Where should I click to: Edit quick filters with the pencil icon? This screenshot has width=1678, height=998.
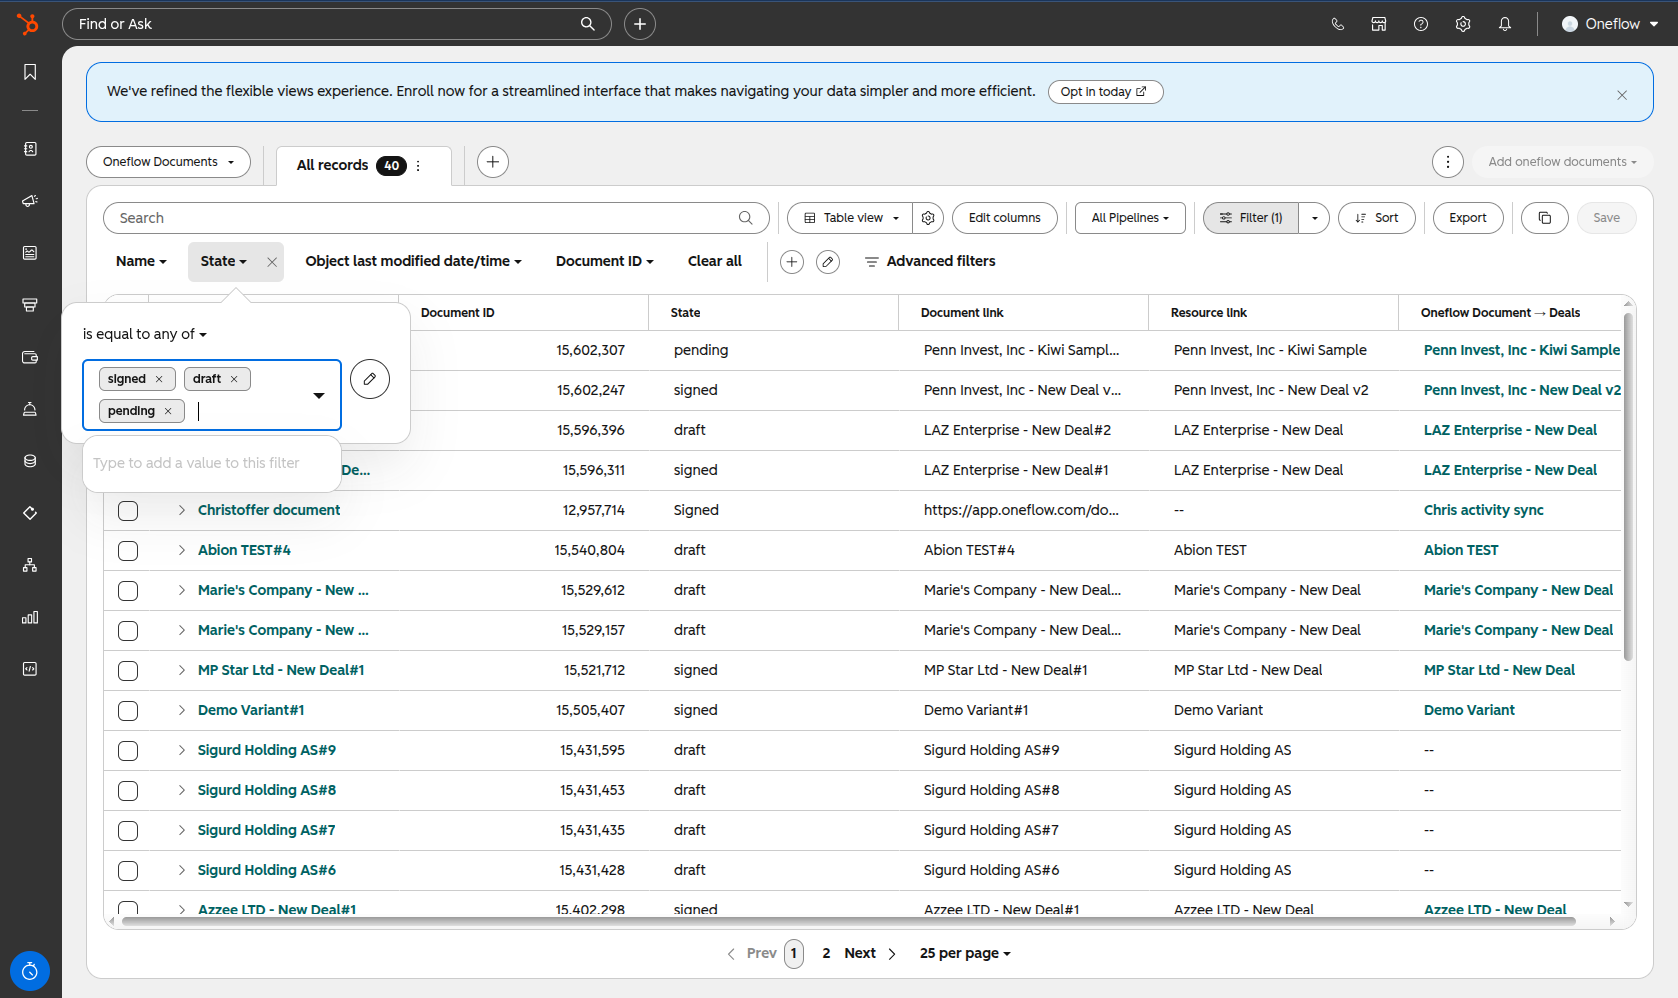click(x=828, y=262)
